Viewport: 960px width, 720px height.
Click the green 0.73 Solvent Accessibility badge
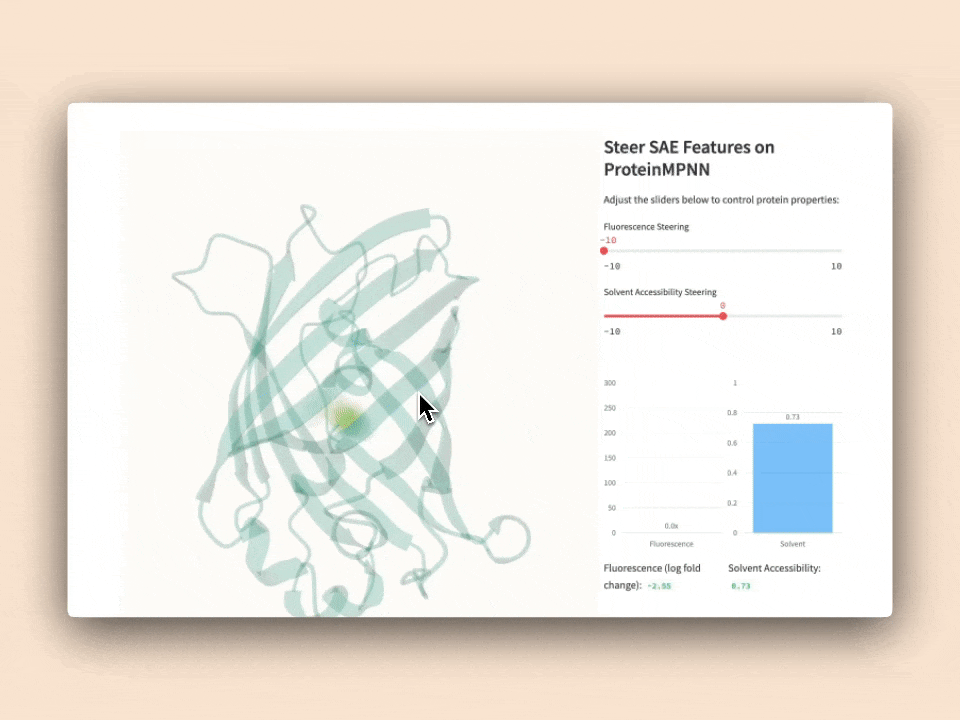(740, 585)
